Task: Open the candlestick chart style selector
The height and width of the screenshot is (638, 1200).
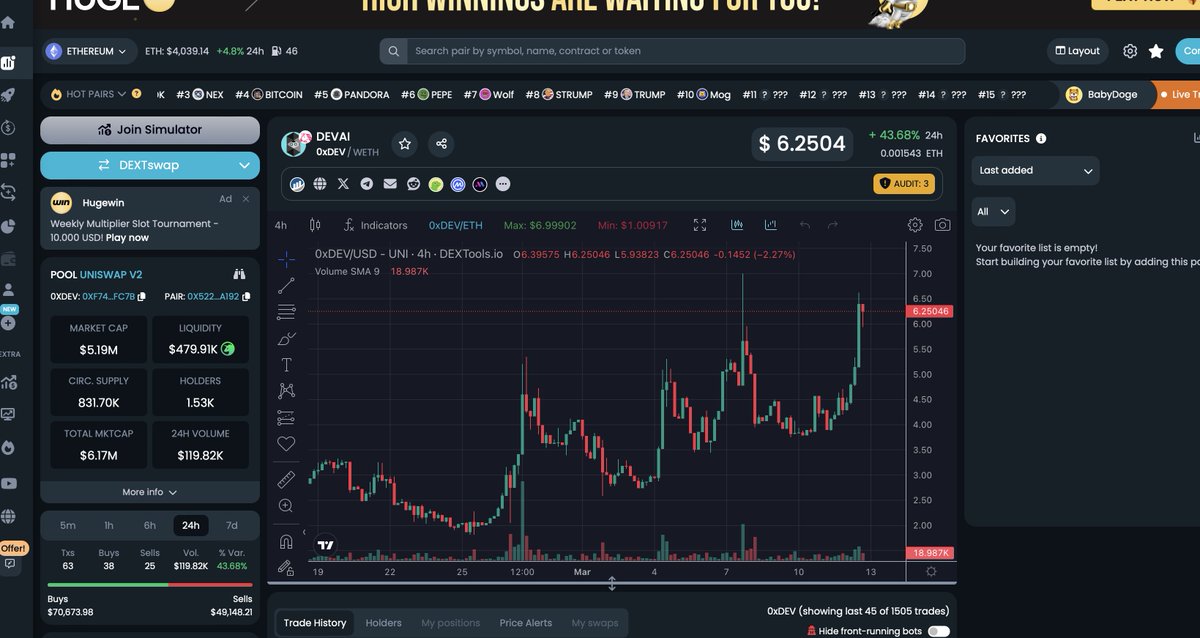Action: pos(315,226)
